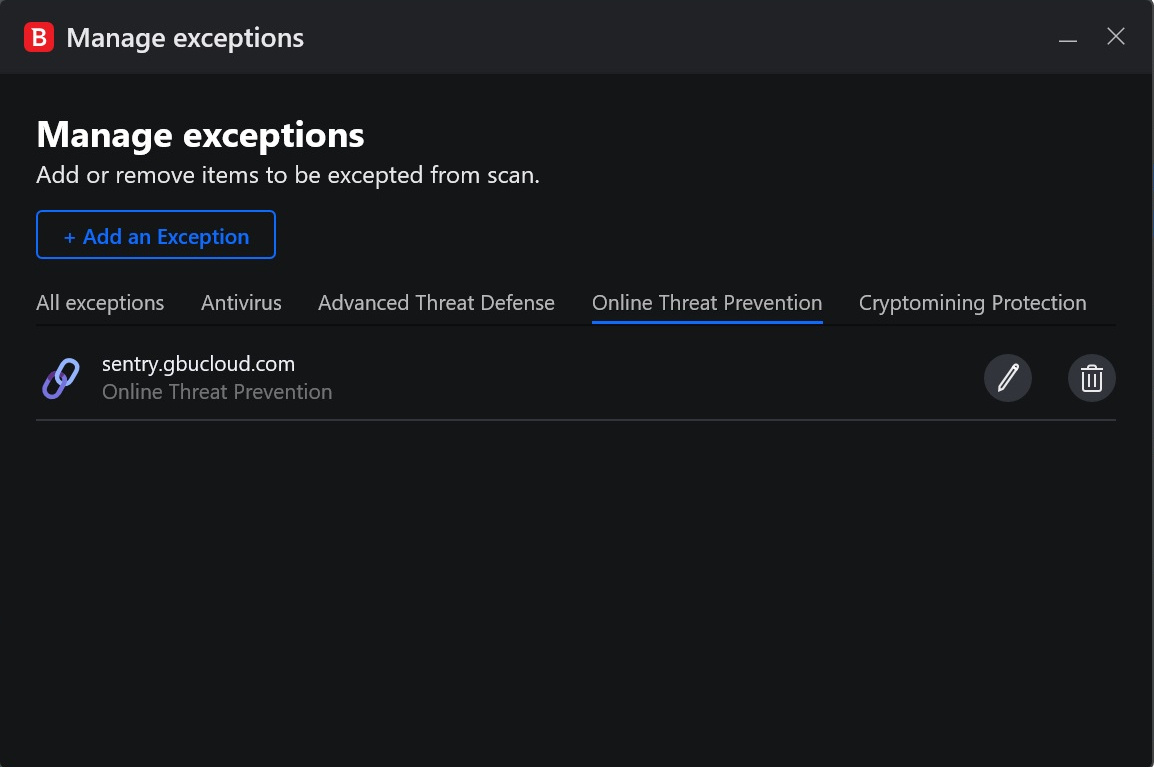Minimize the Manage exceptions window

1068,38
